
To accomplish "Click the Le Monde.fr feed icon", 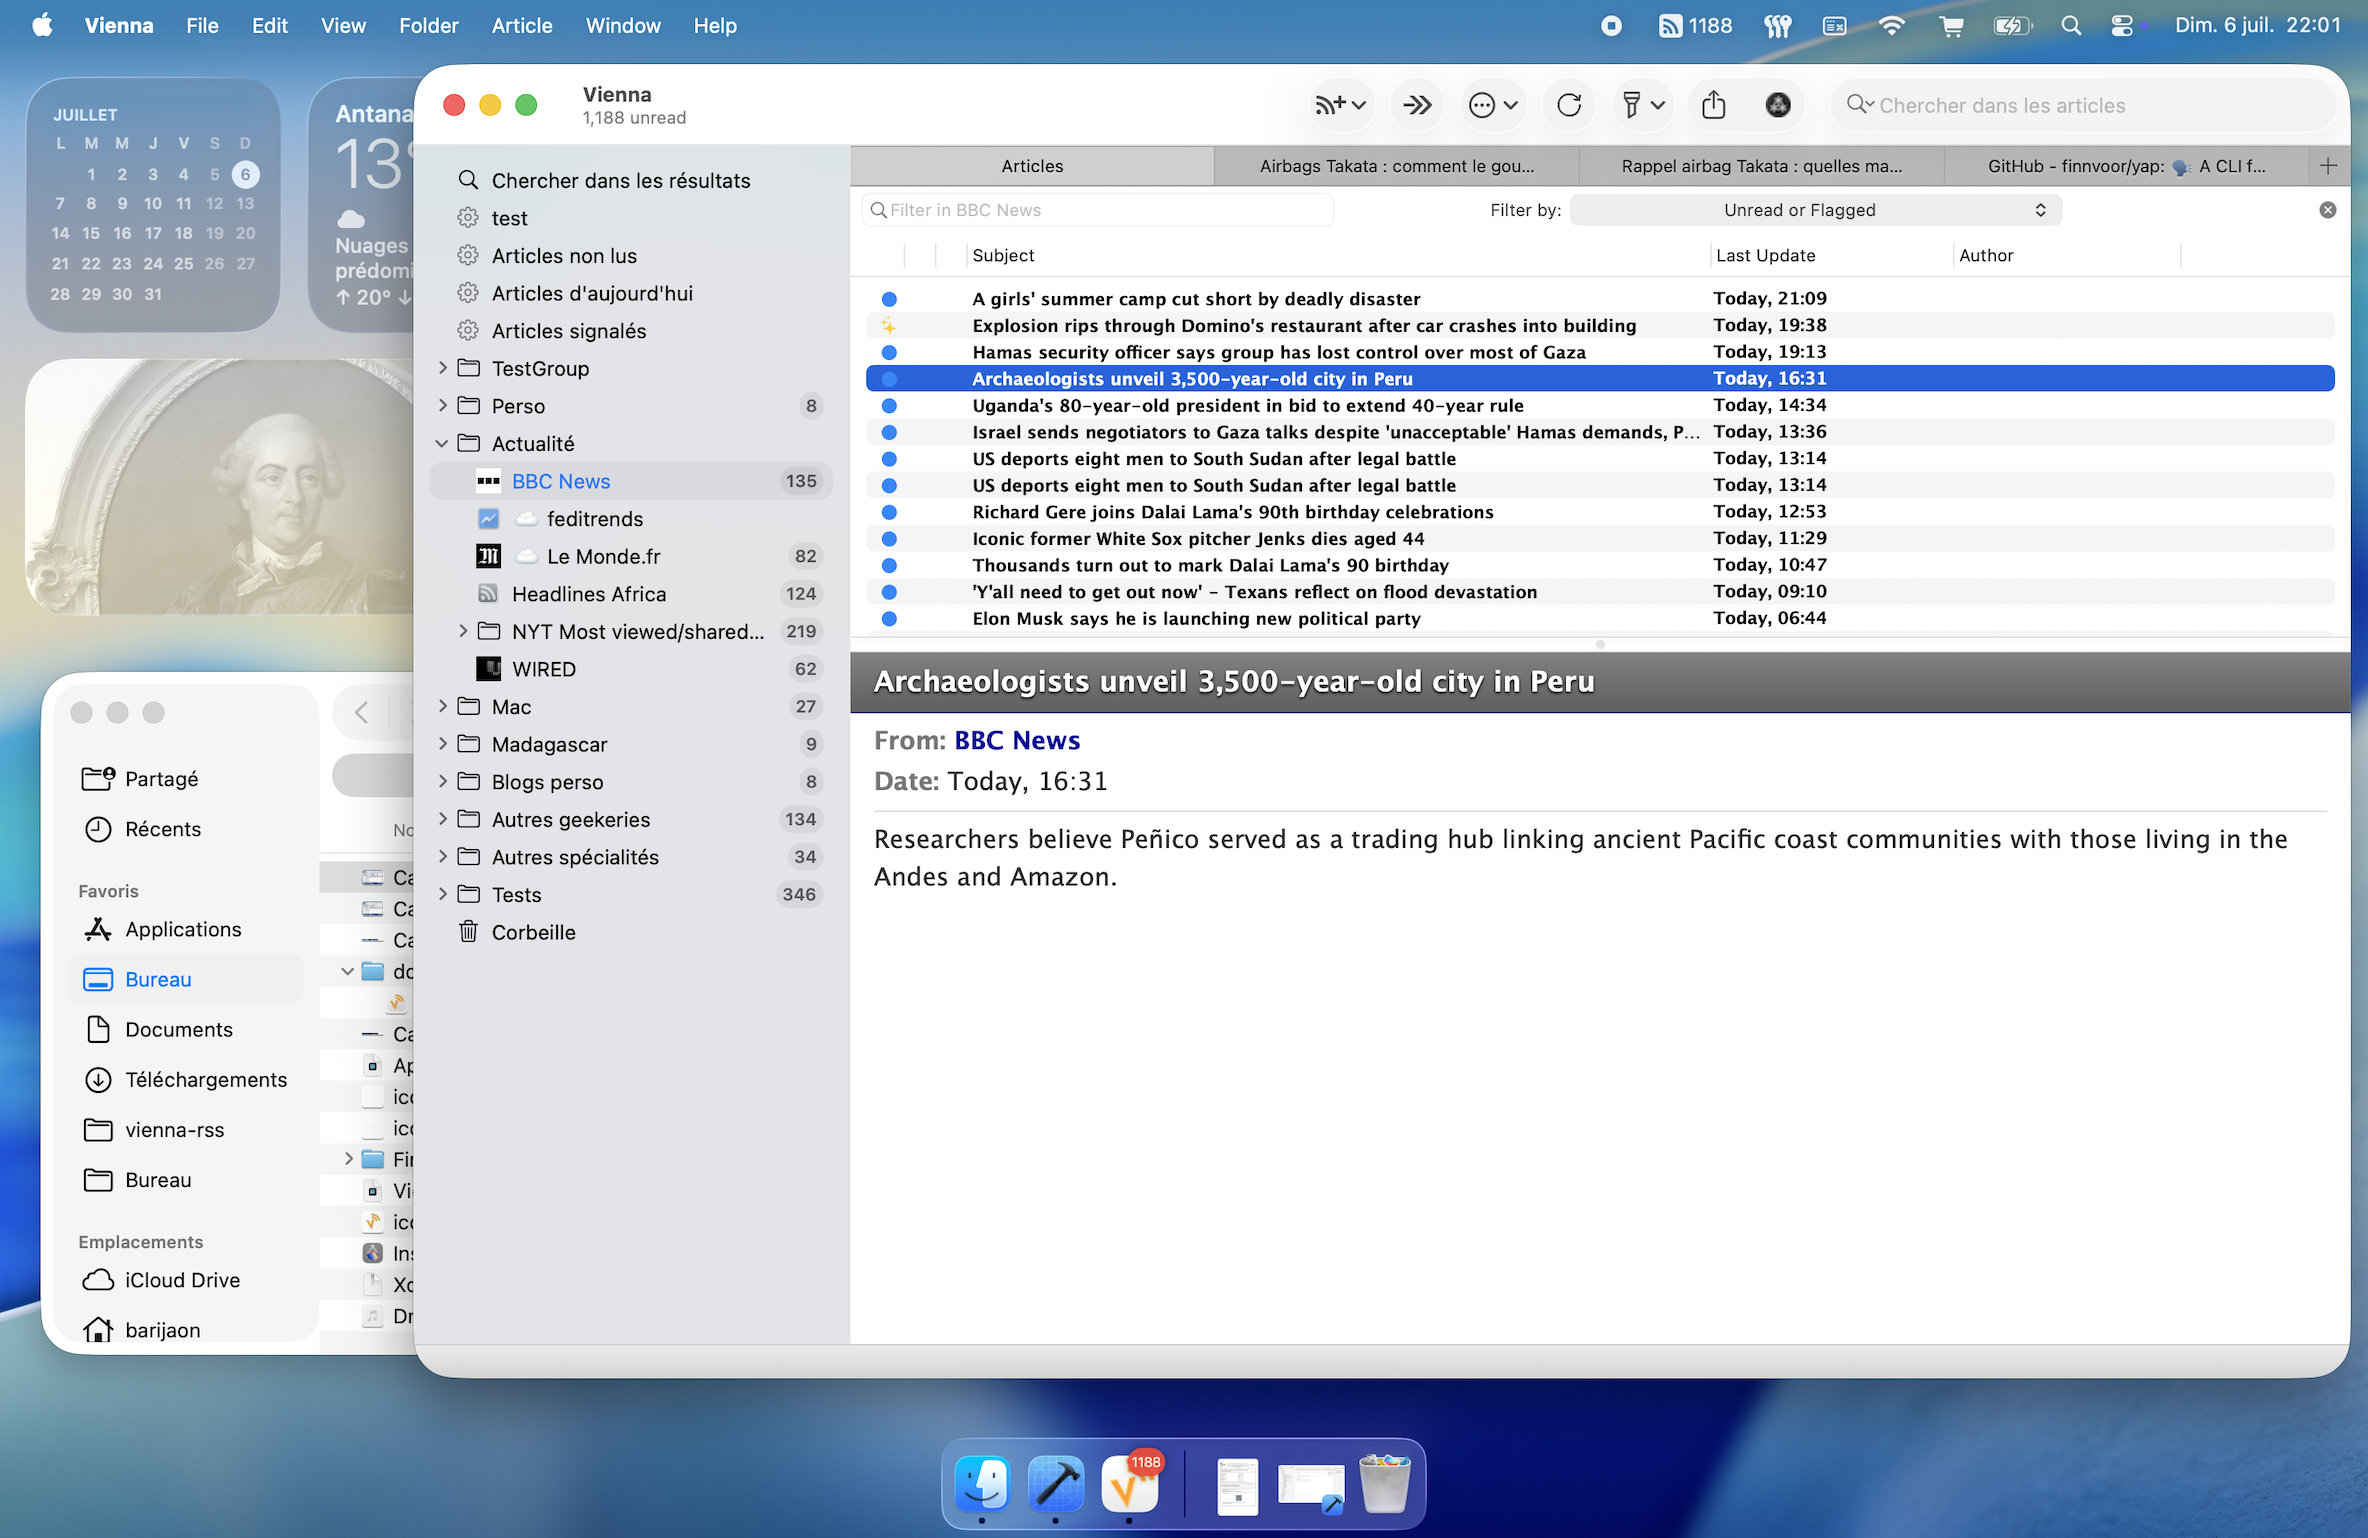I will pos(488,556).
